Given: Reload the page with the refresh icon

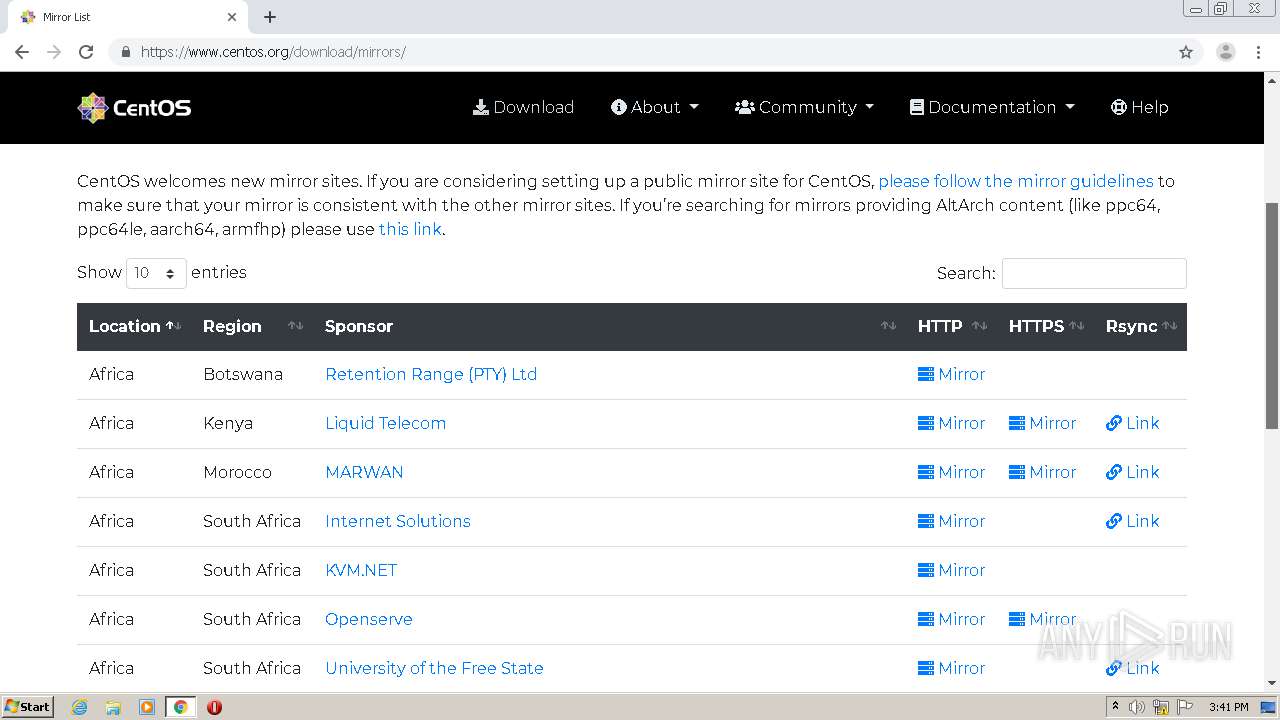Looking at the screenshot, I should 86,52.
